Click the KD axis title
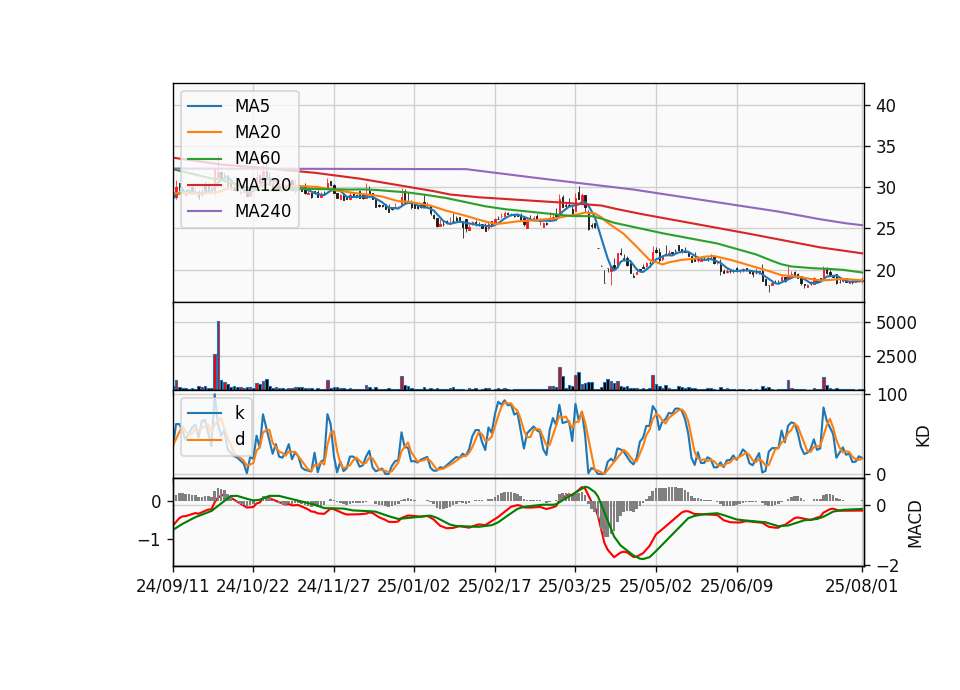This screenshot has height=690, width=960. [x=923, y=436]
